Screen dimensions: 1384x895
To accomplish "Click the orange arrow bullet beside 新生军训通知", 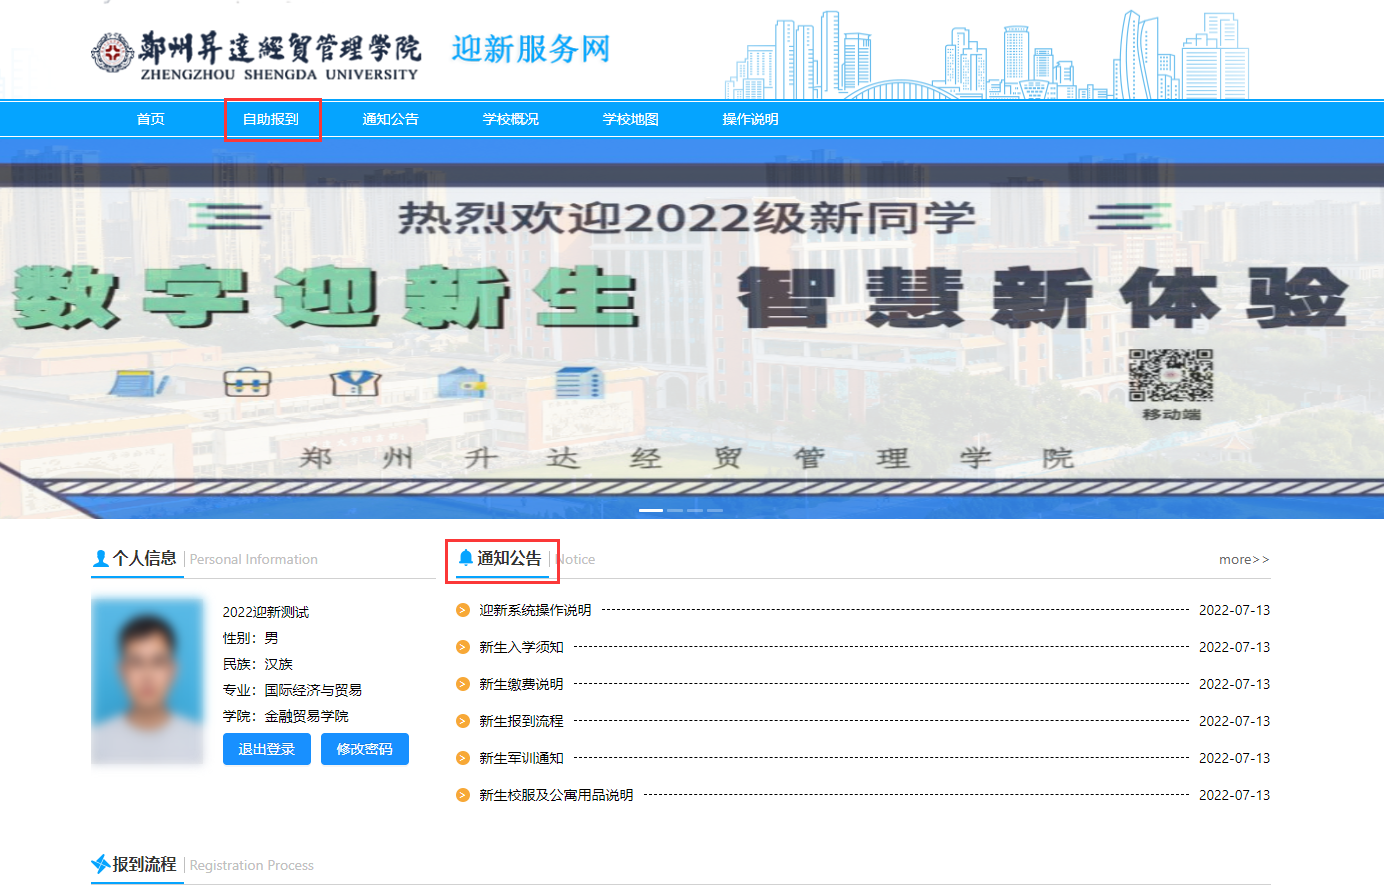I will click(x=463, y=758).
